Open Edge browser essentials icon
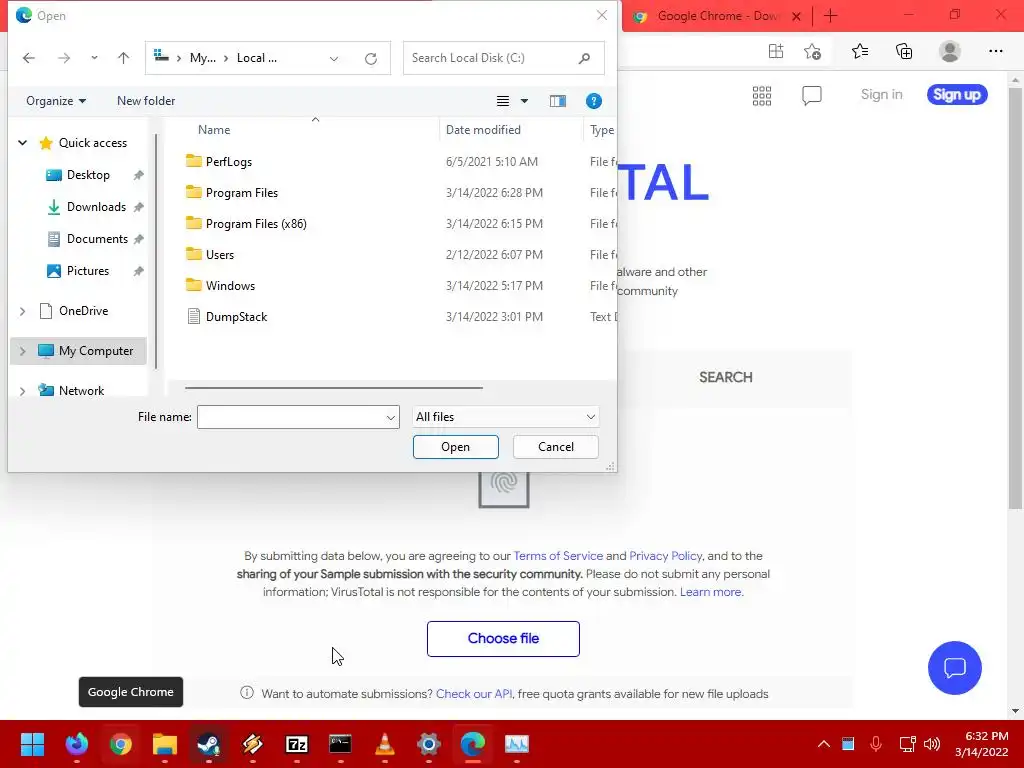1024x768 pixels. click(x=776, y=52)
